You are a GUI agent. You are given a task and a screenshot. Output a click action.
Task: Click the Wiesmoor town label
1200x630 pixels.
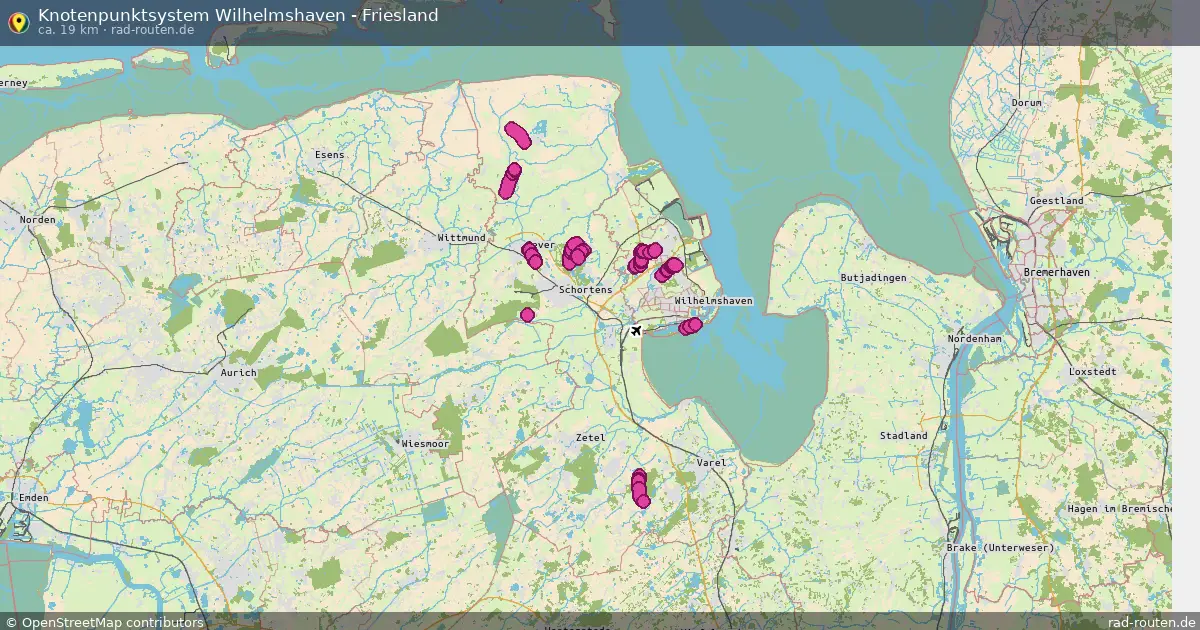(424, 442)
